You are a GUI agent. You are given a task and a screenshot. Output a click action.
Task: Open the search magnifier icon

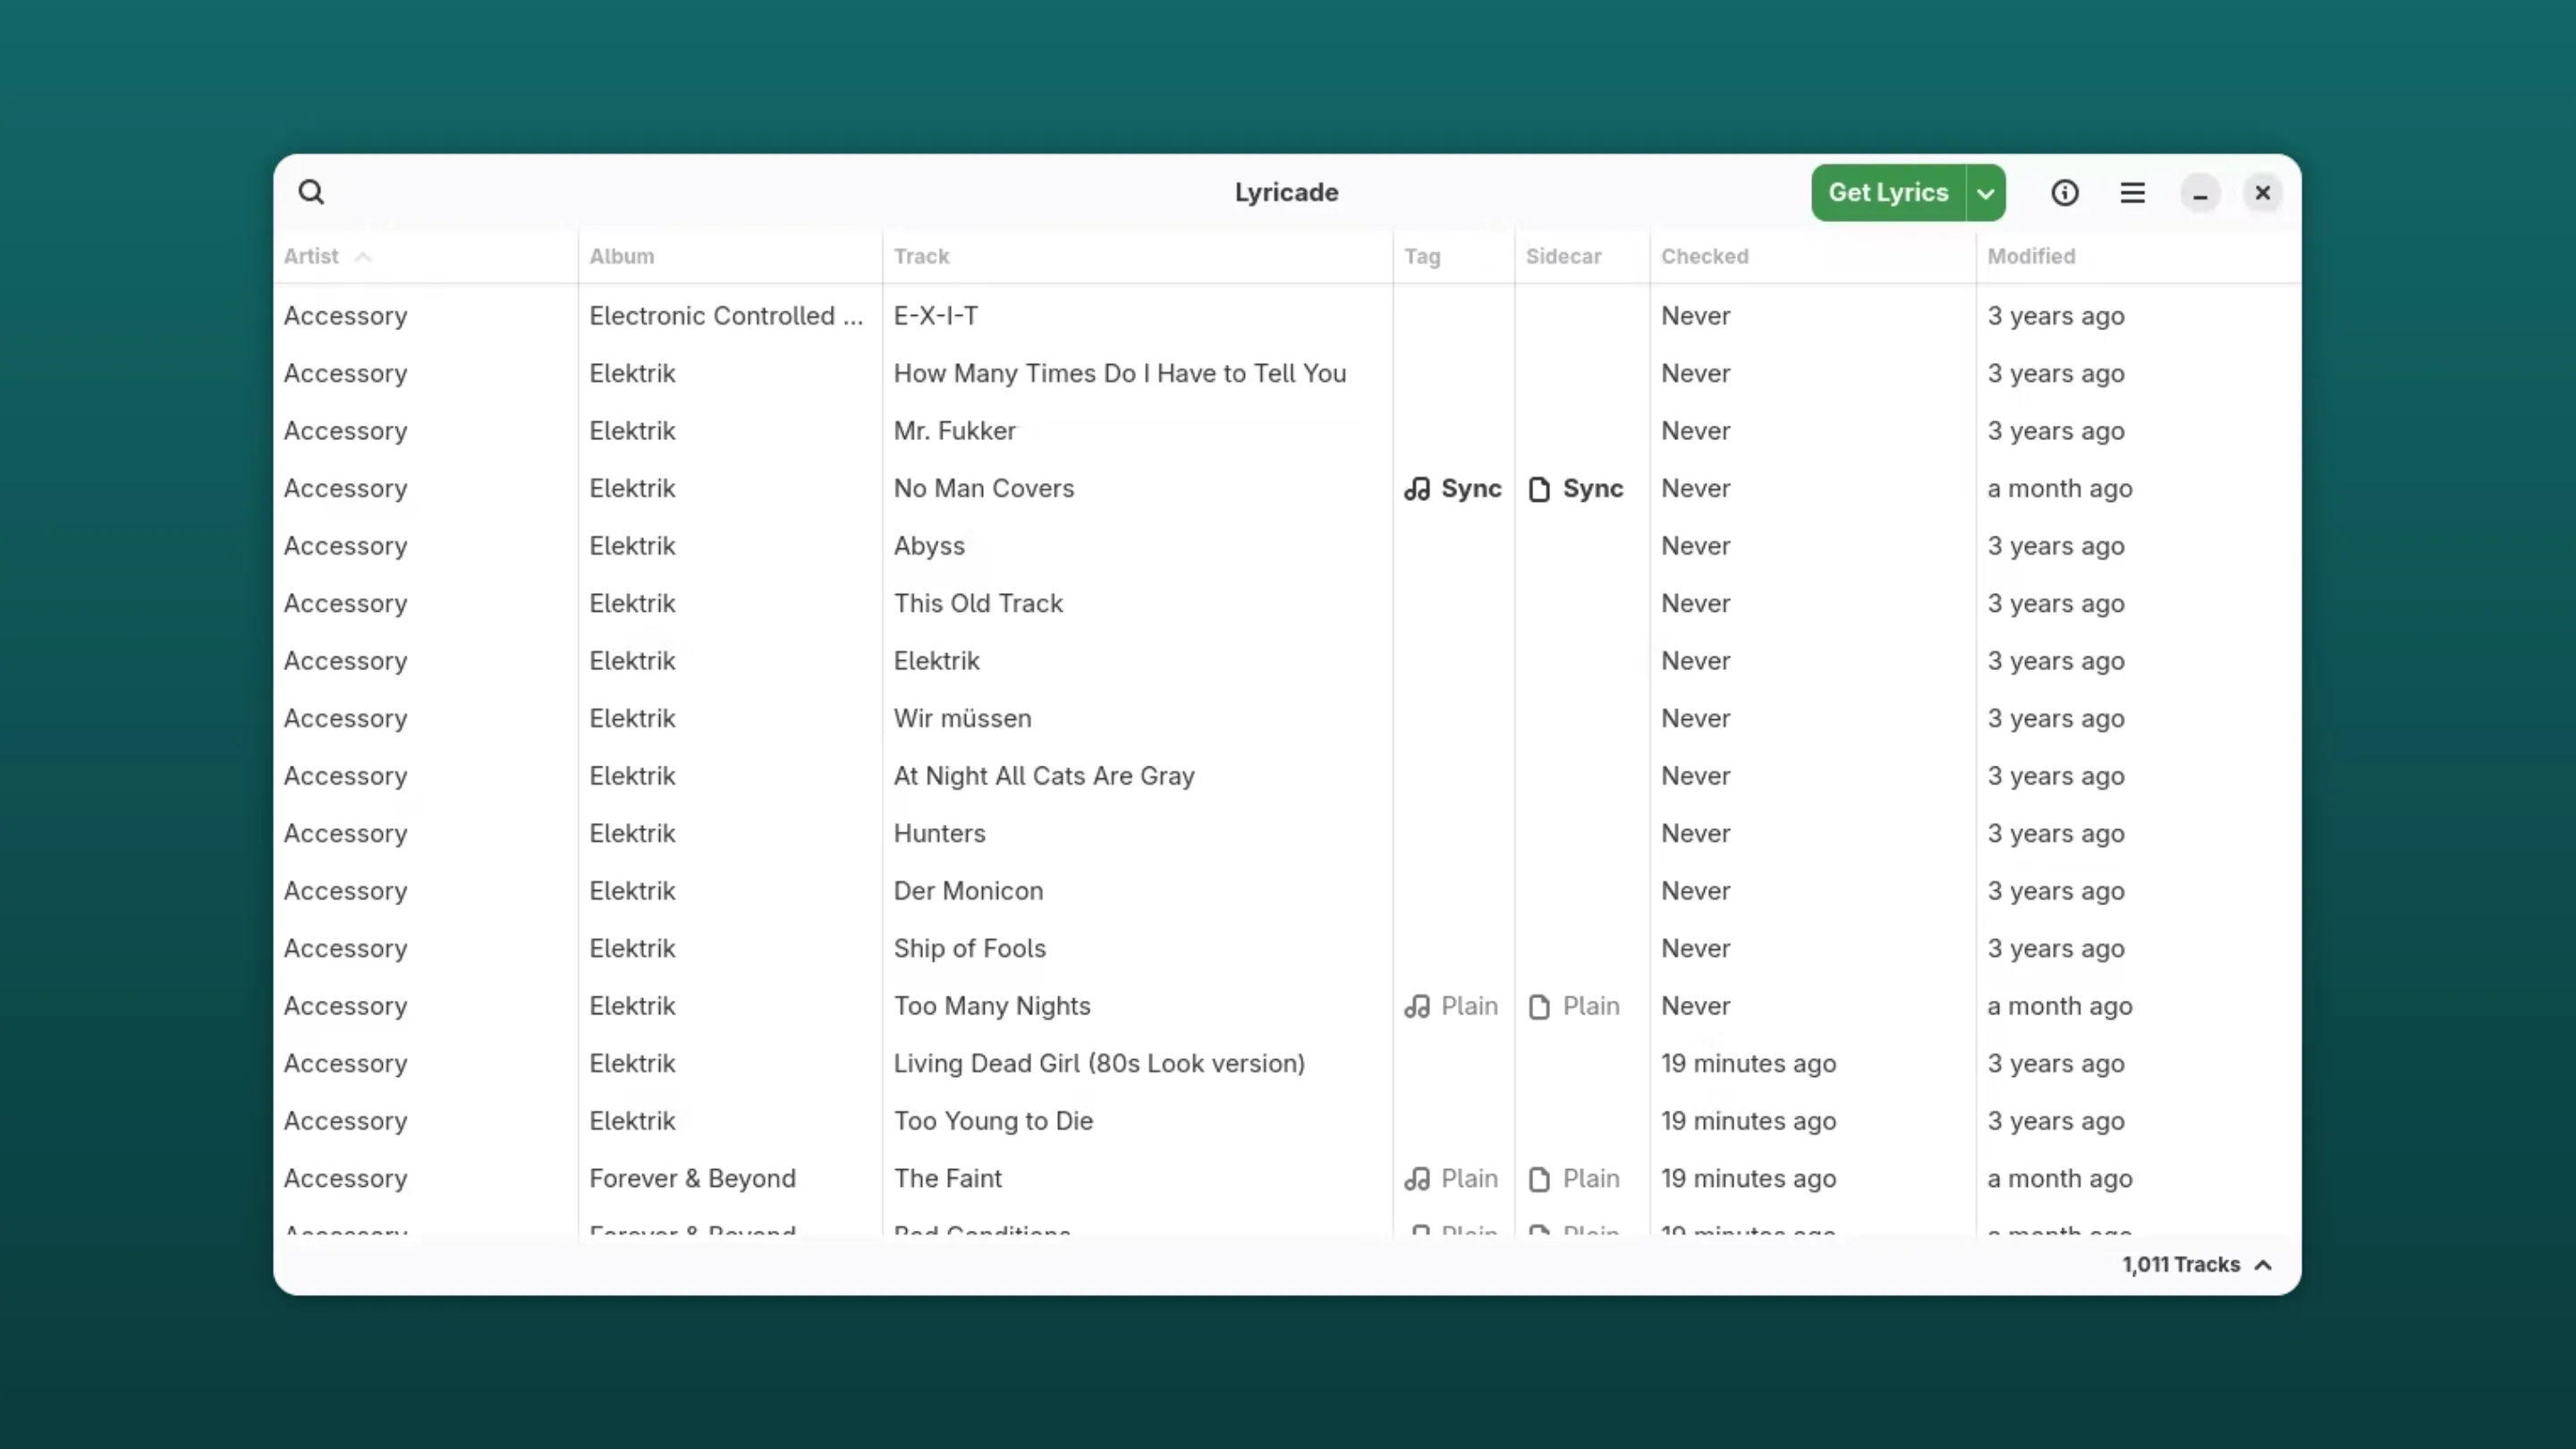(x=311, y=192)
